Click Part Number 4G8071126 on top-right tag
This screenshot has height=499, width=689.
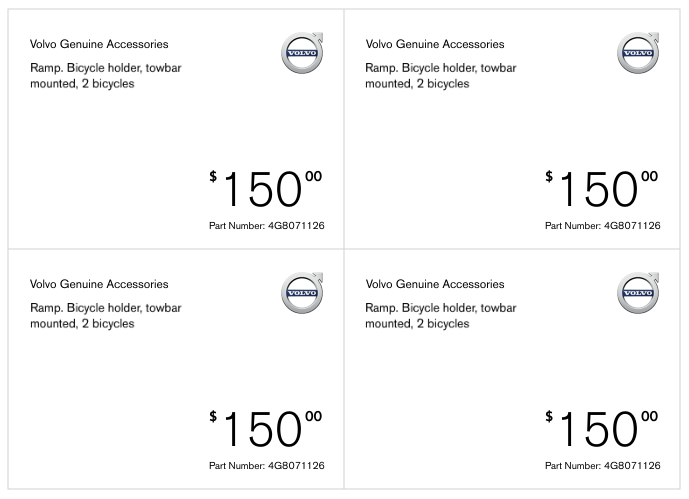tap(602, 226)
